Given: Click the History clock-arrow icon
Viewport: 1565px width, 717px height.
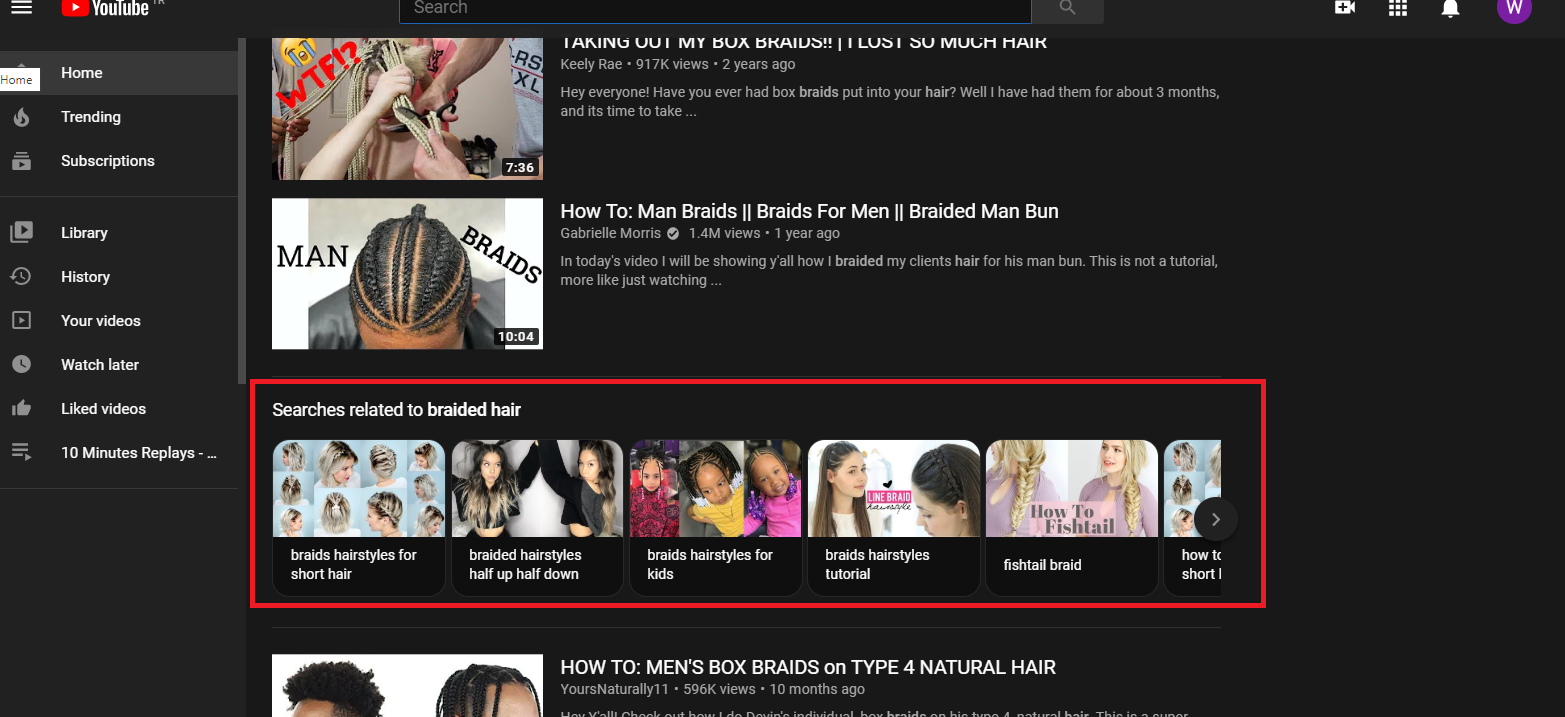Looking at the screenshot, I should [x=21, y=277].
